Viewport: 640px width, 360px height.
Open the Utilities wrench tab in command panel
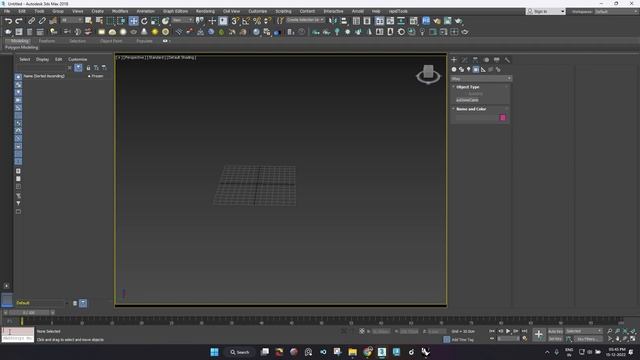coord(507,60)
